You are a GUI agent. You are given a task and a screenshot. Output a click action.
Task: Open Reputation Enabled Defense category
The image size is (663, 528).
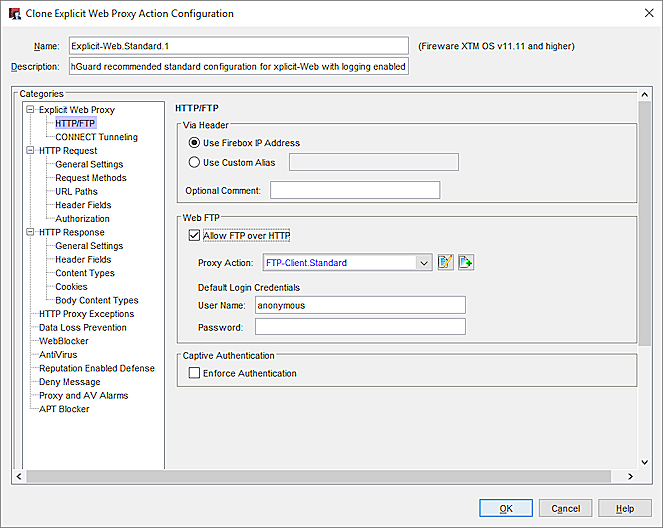point(97,368)
